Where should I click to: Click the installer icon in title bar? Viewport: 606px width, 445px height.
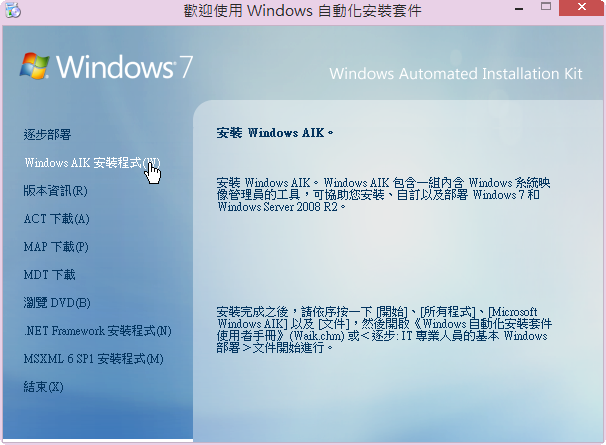[x=13, y=10]
